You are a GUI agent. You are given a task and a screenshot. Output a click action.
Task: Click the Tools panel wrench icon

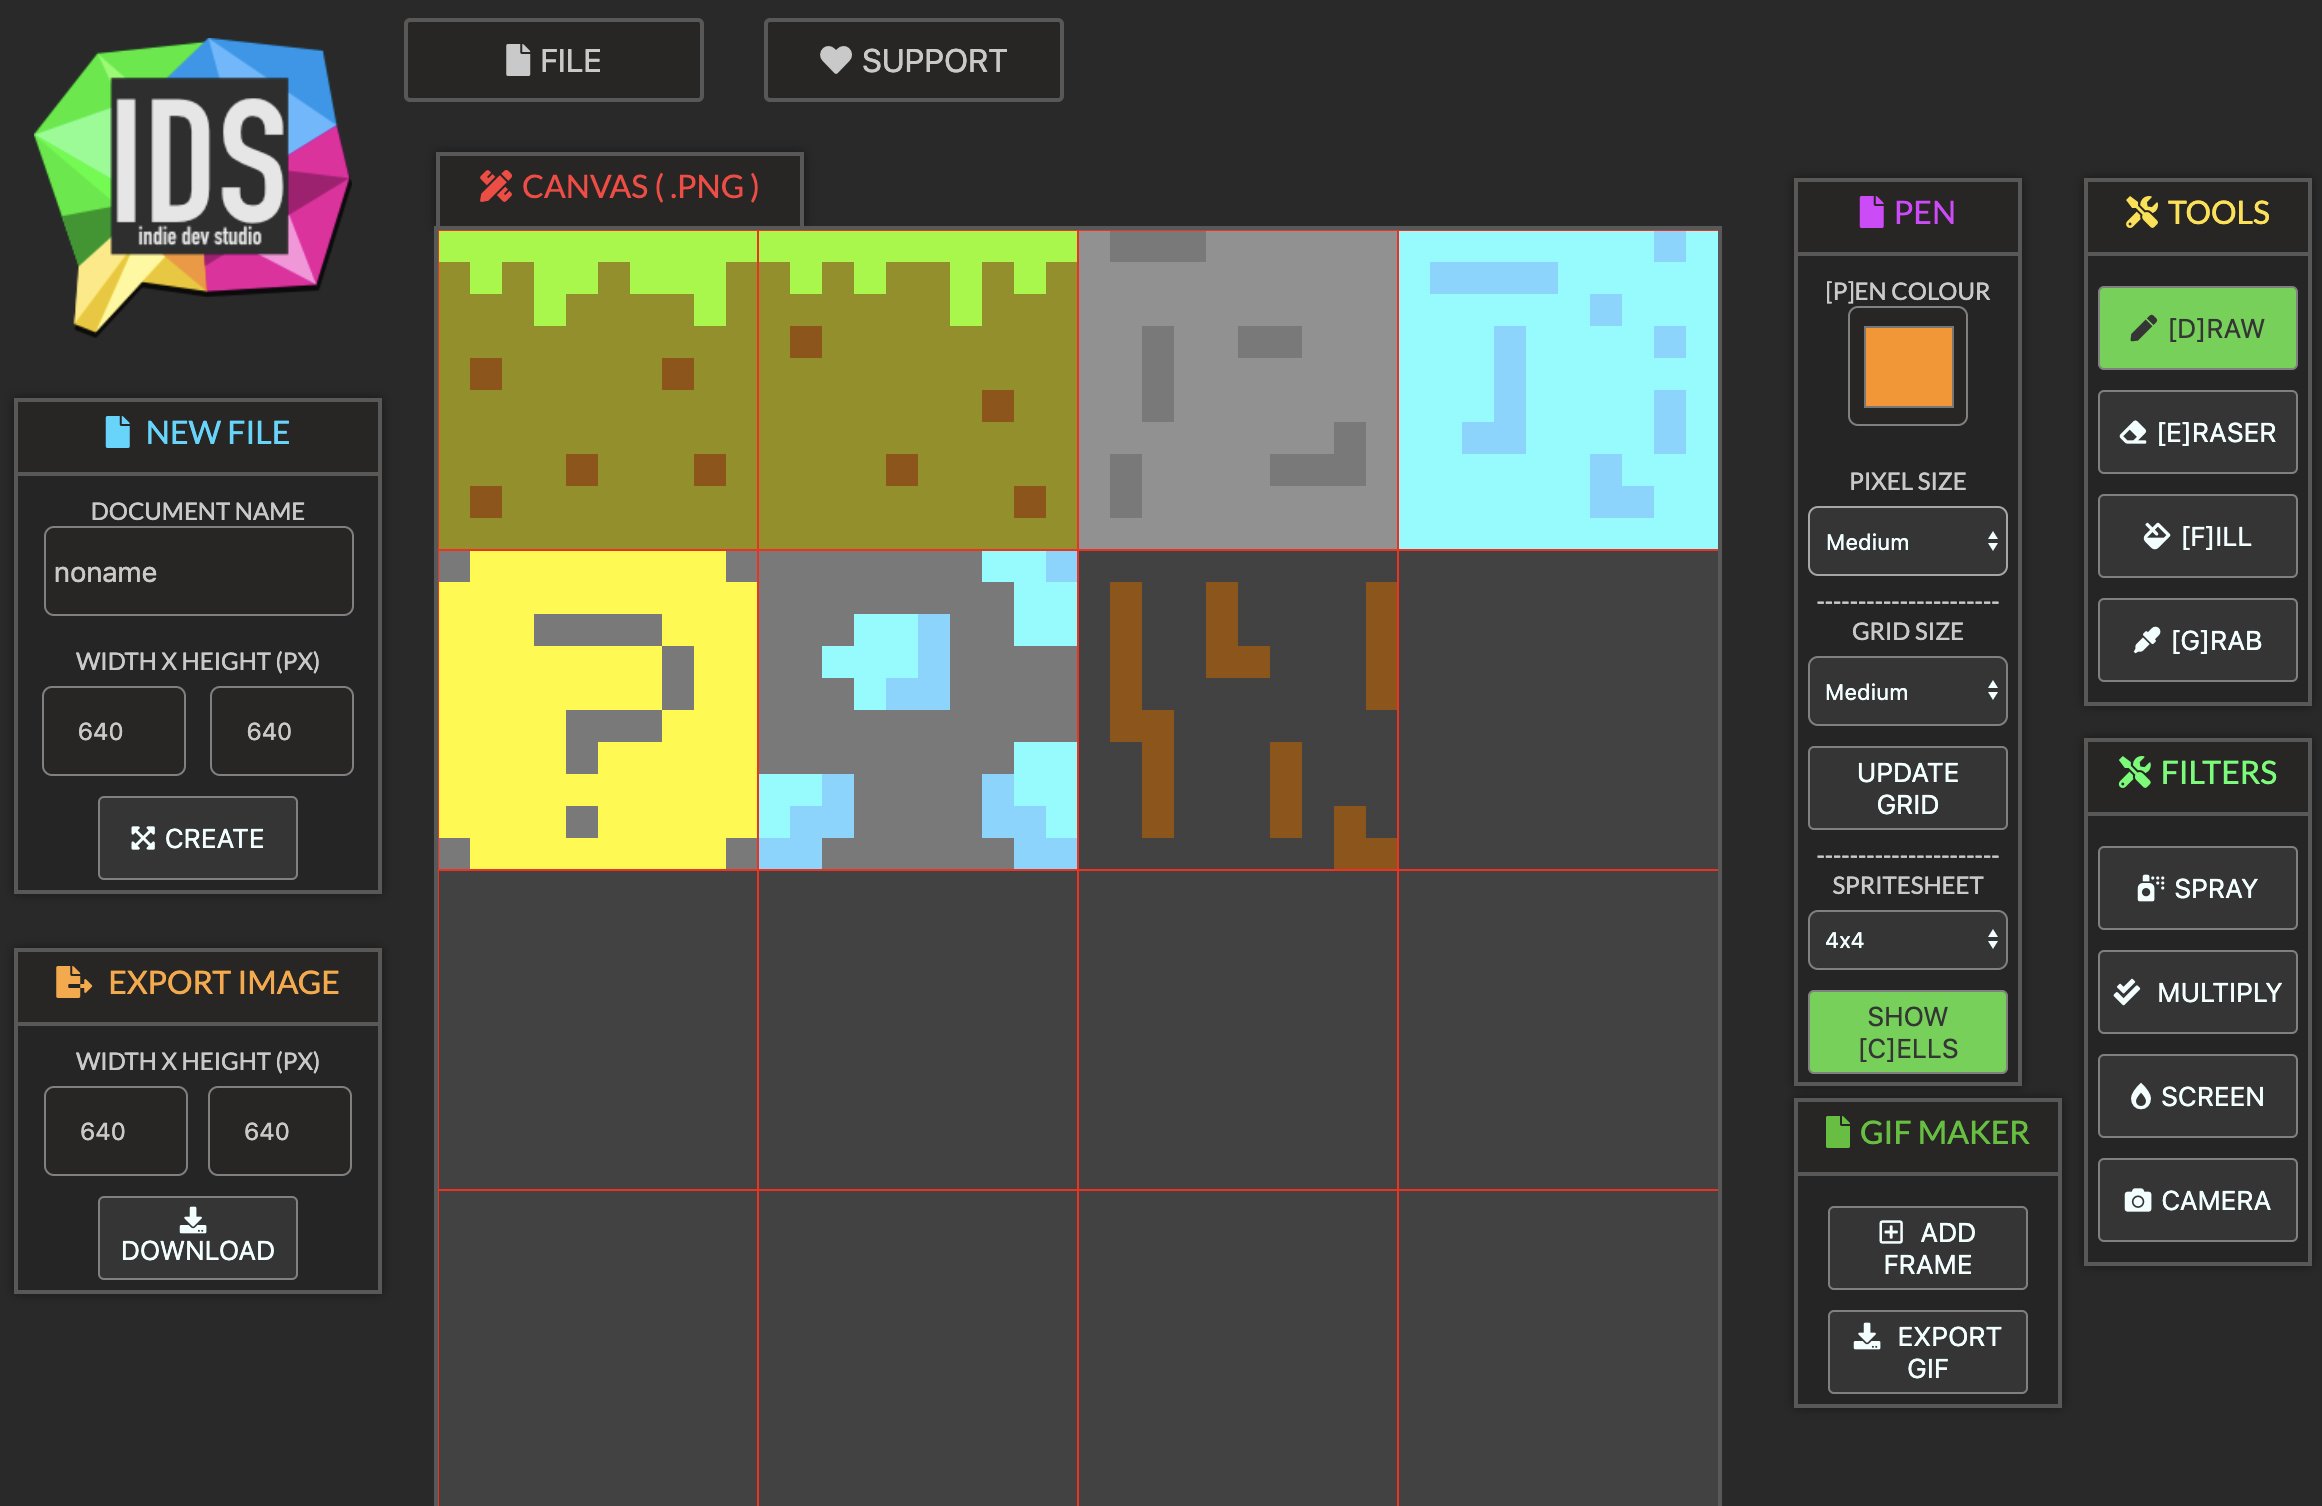pos(2141,212)
